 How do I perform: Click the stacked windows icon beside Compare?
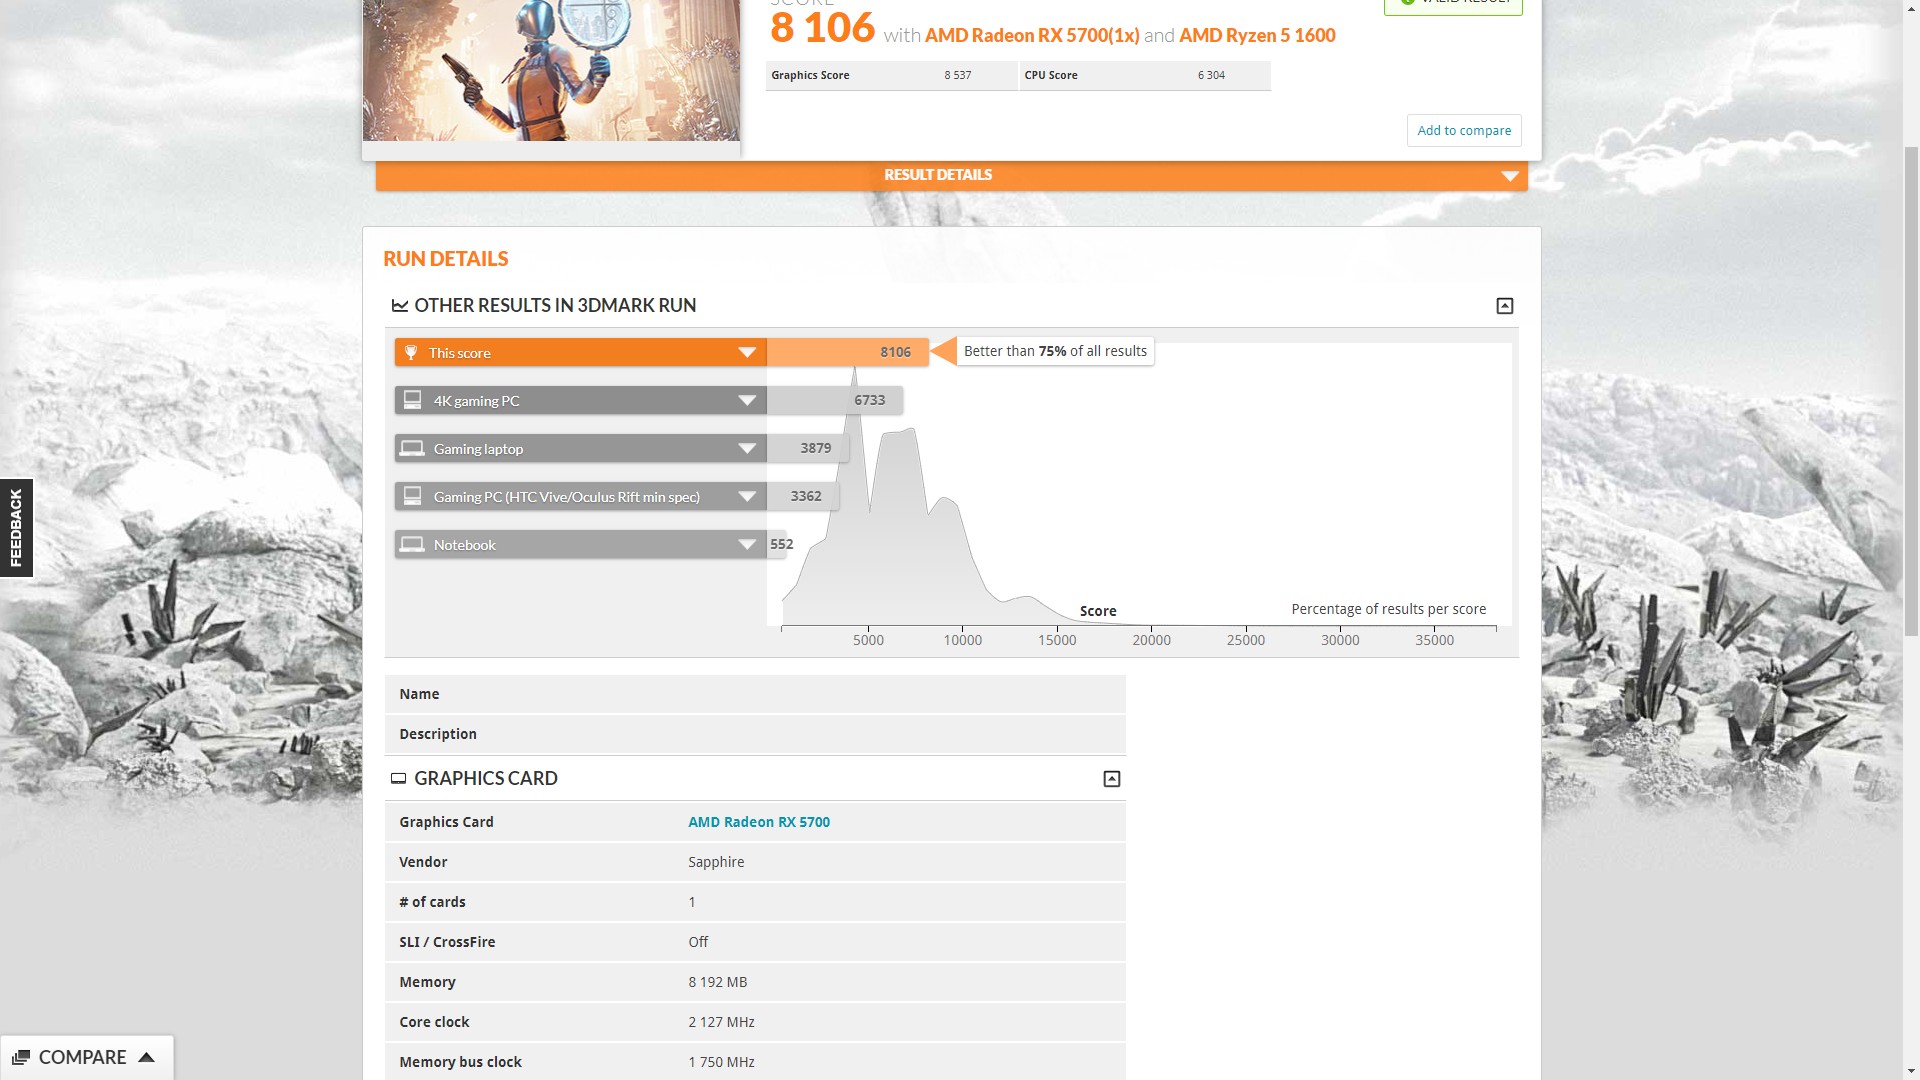(21, 1057)
